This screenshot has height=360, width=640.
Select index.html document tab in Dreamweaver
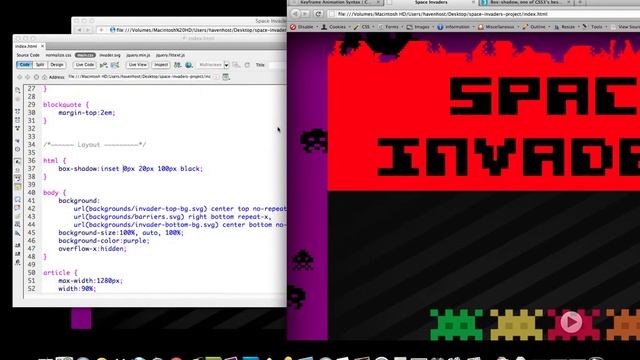point(26,47)
